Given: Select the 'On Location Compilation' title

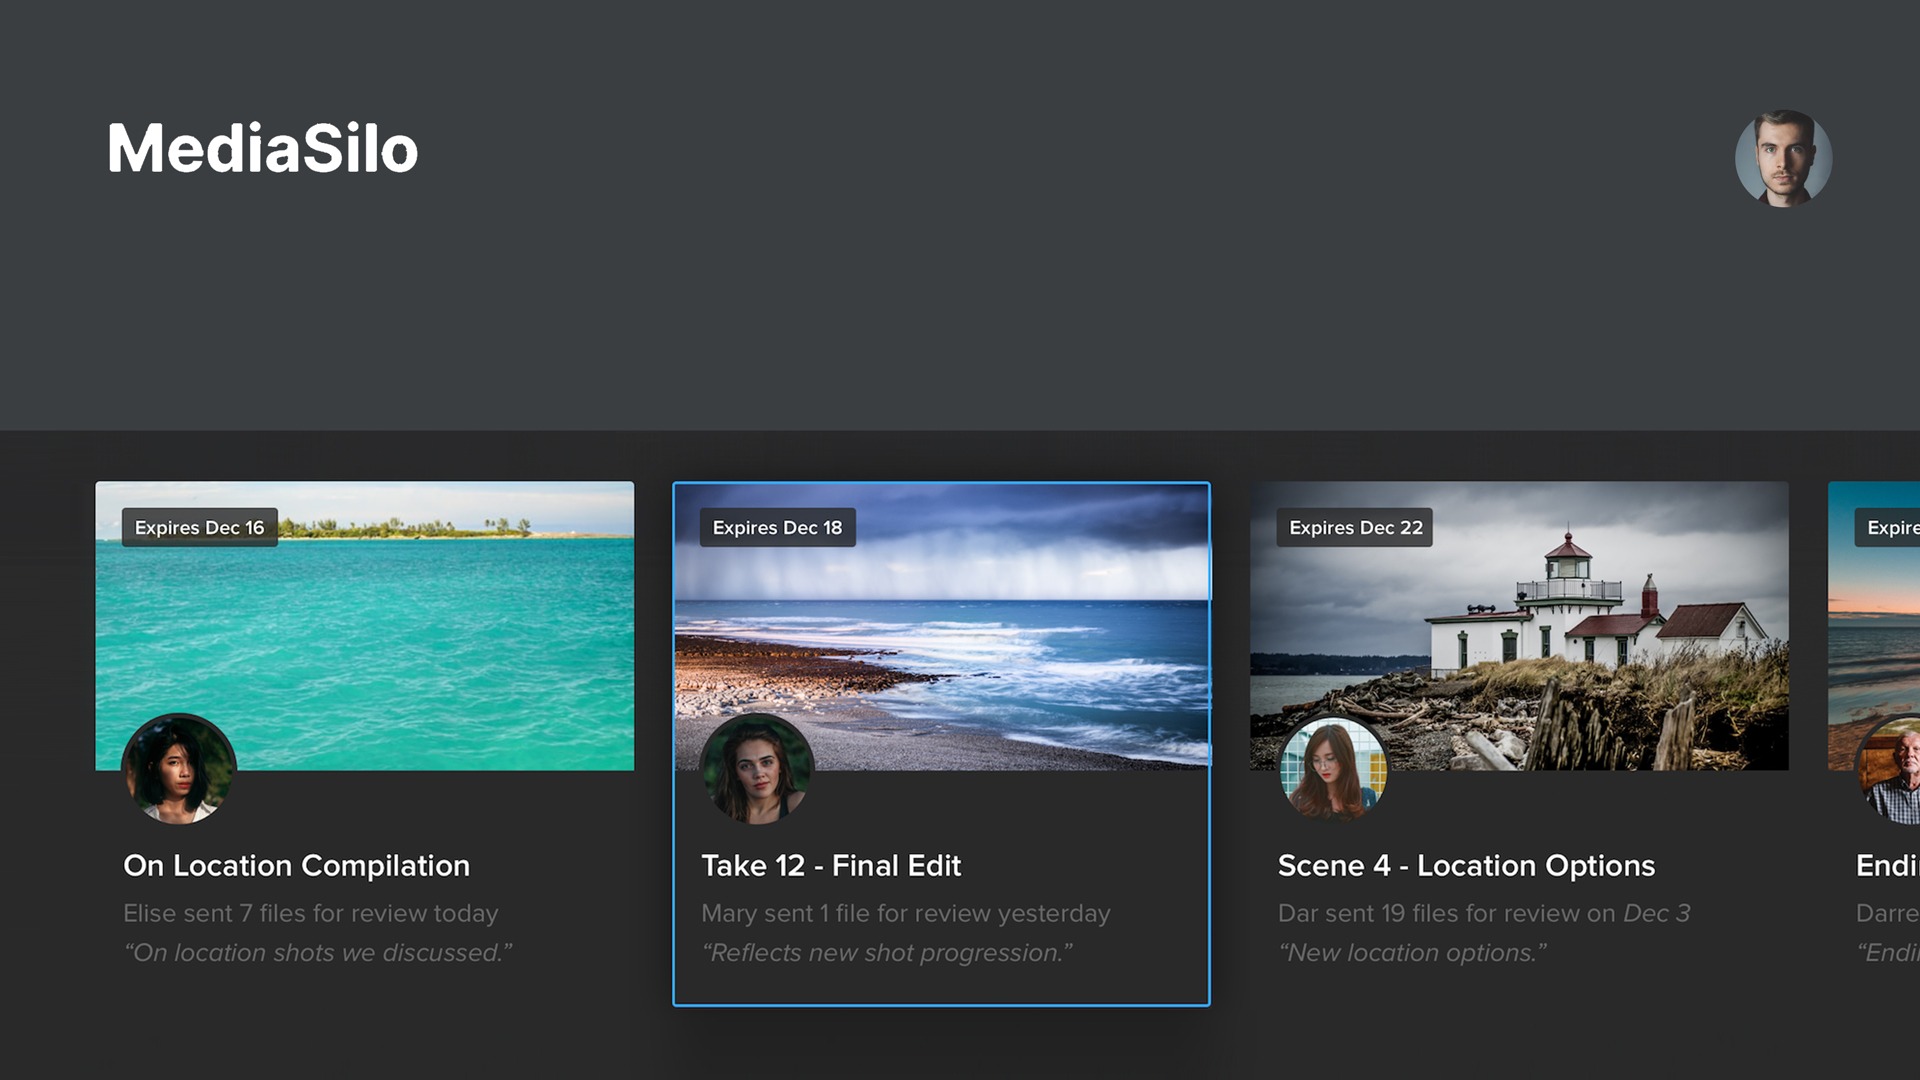Looking at the screenshot, I should 296,866.
